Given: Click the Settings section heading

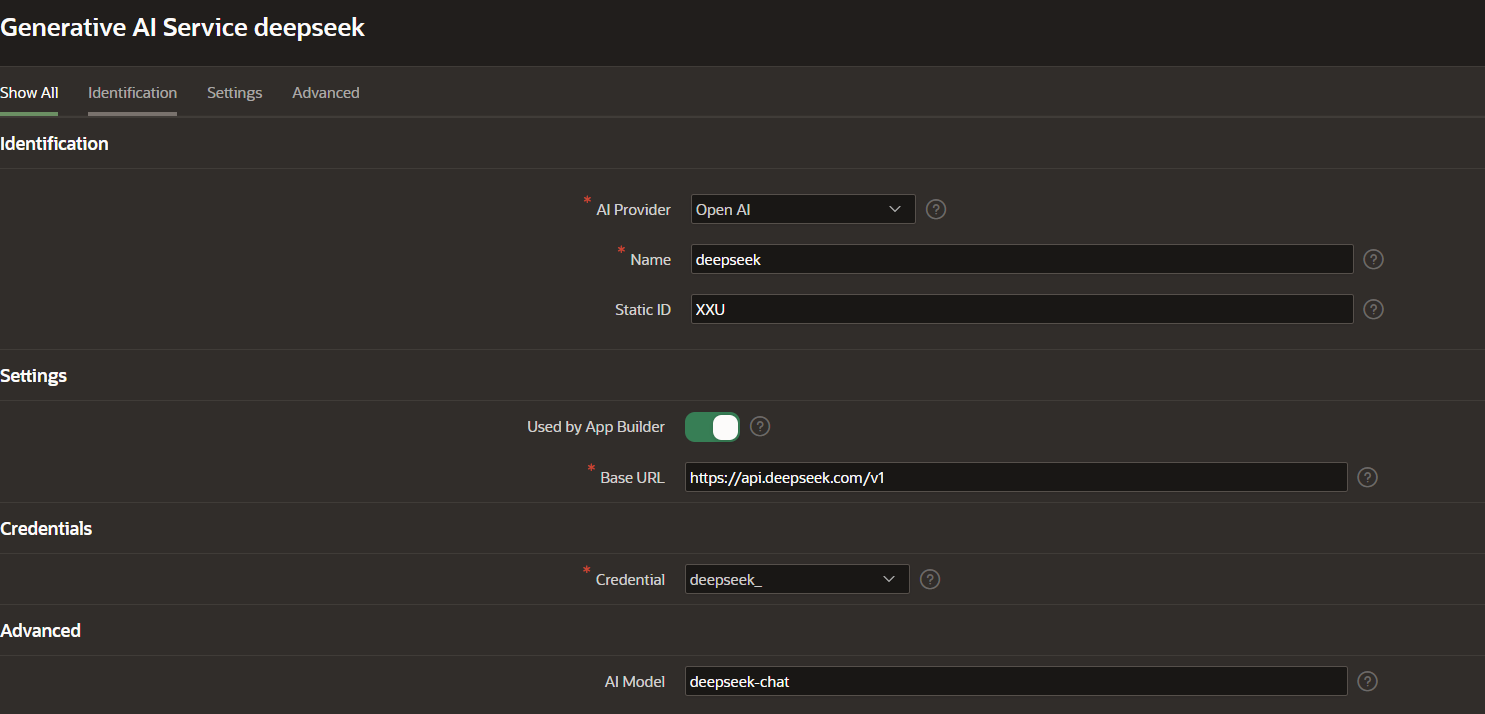Looking at the screenshot, I should [33, 376].
